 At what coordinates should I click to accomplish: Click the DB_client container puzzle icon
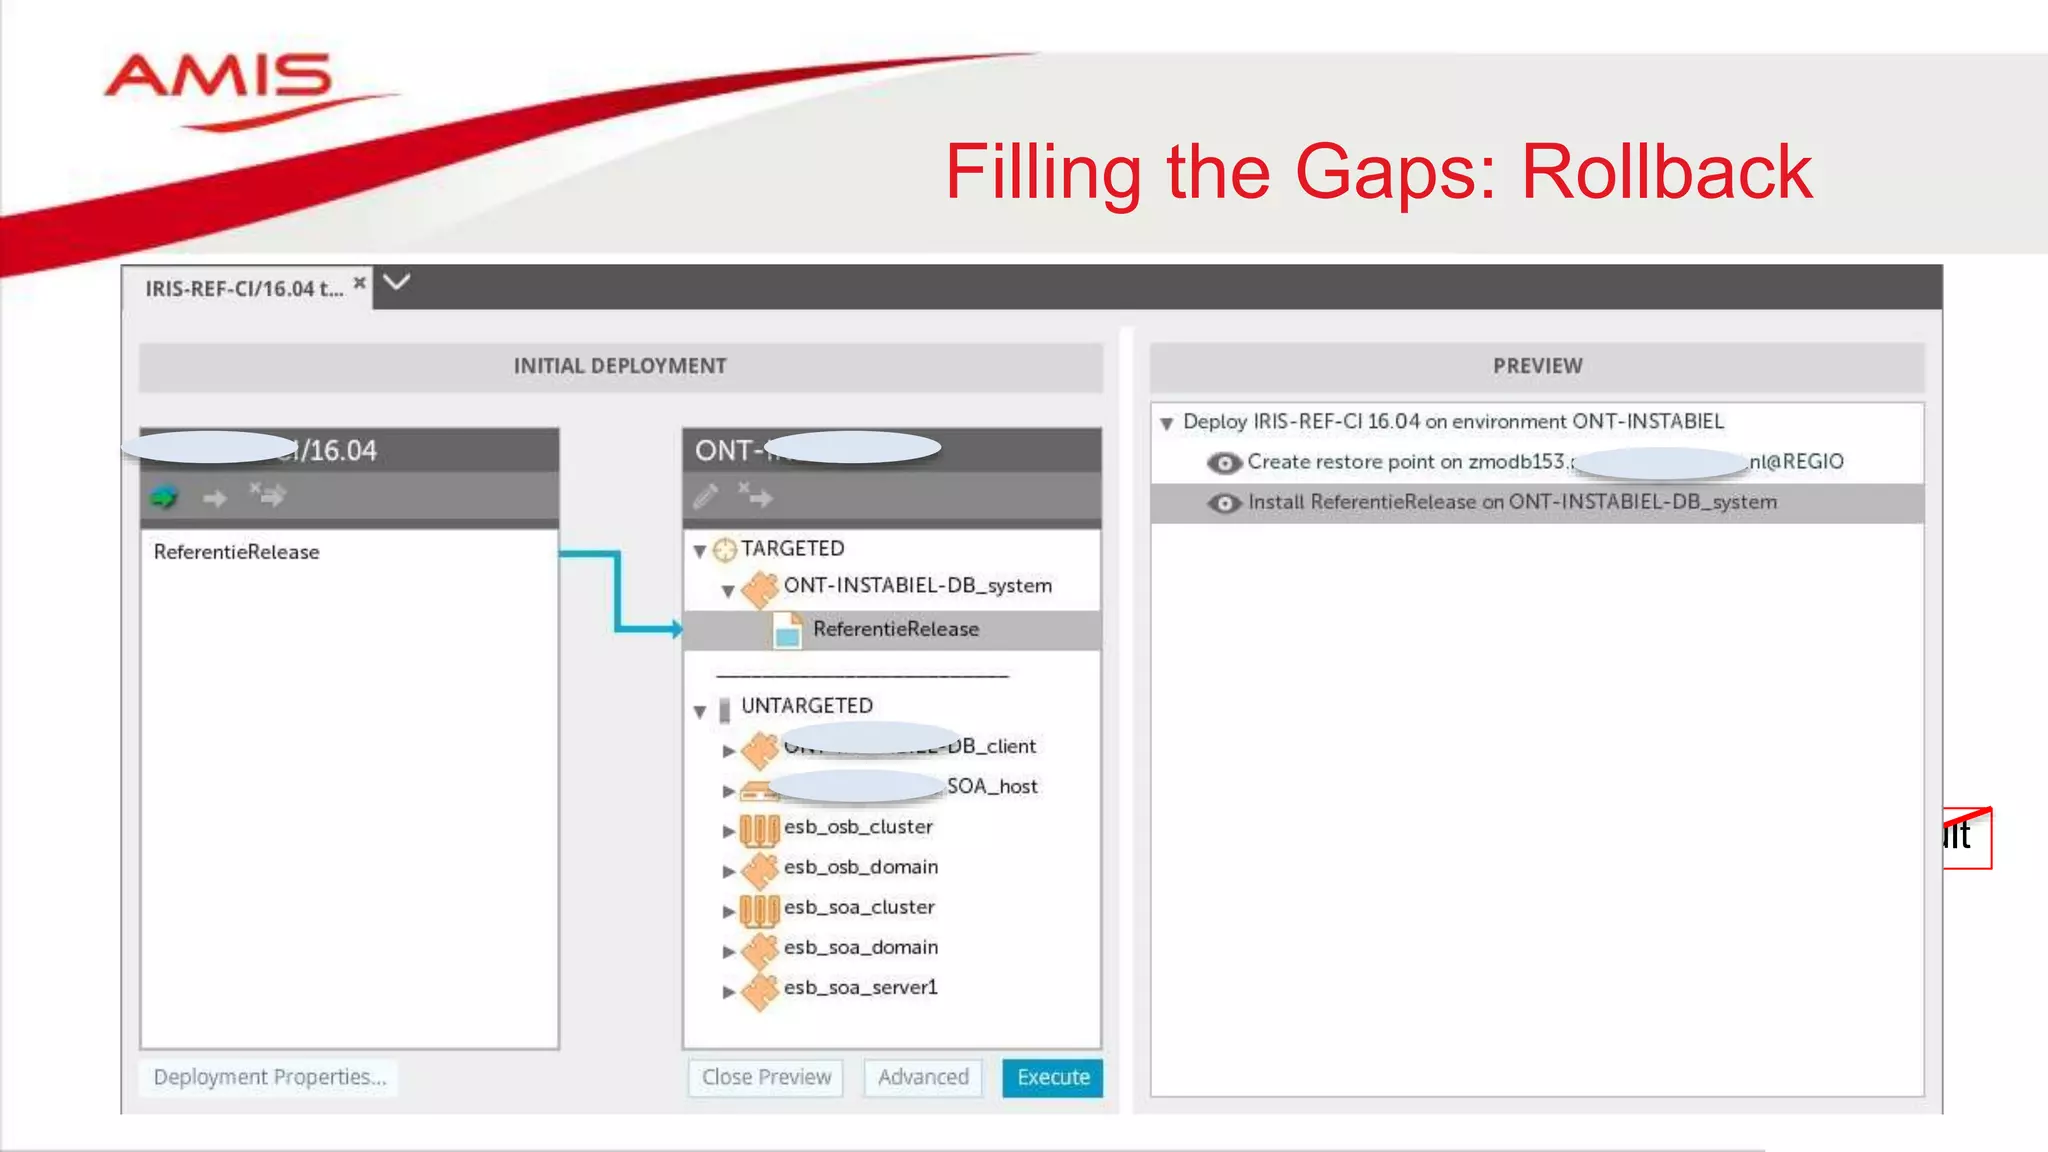(760, 748)
